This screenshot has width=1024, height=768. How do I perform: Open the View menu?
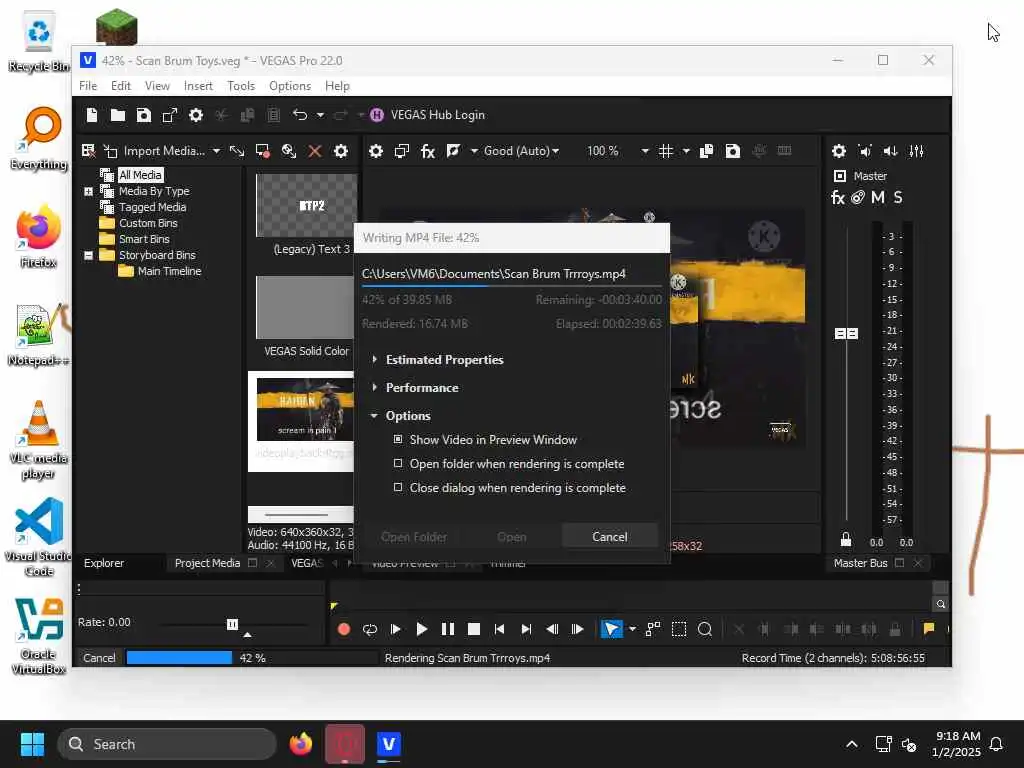[x=157, y=86]
